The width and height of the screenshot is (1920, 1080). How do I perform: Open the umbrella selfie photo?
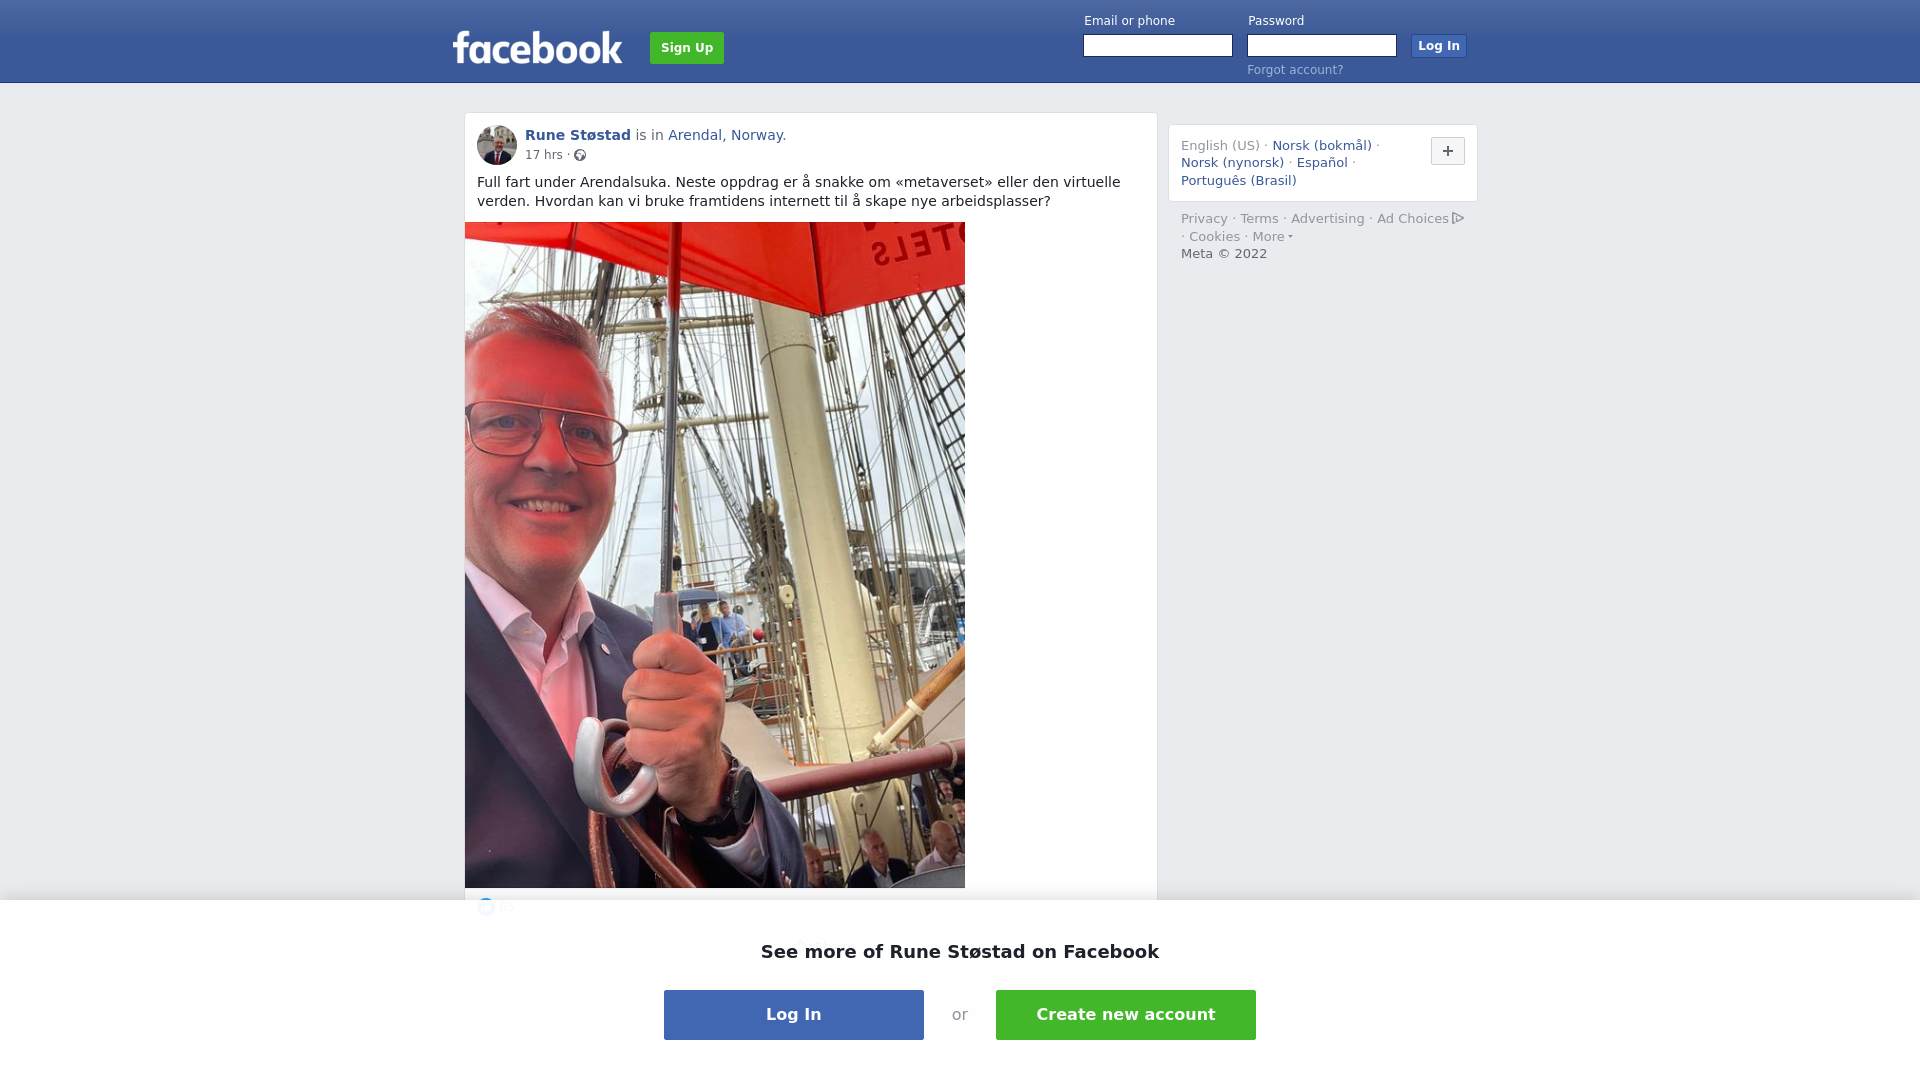click(x=715, y=555)
